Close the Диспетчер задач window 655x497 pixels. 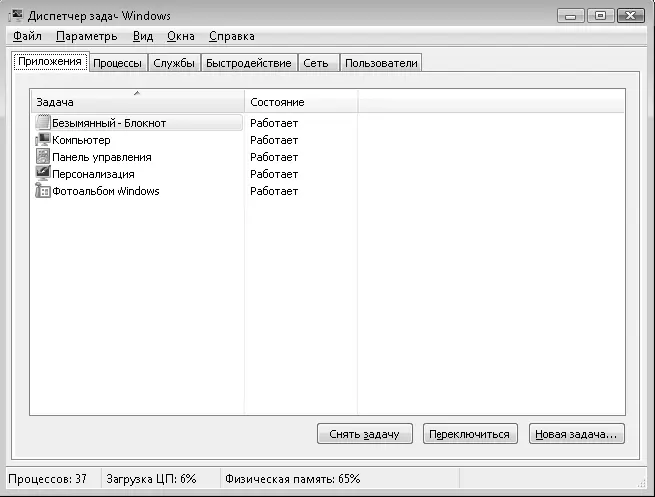[631, 16]
